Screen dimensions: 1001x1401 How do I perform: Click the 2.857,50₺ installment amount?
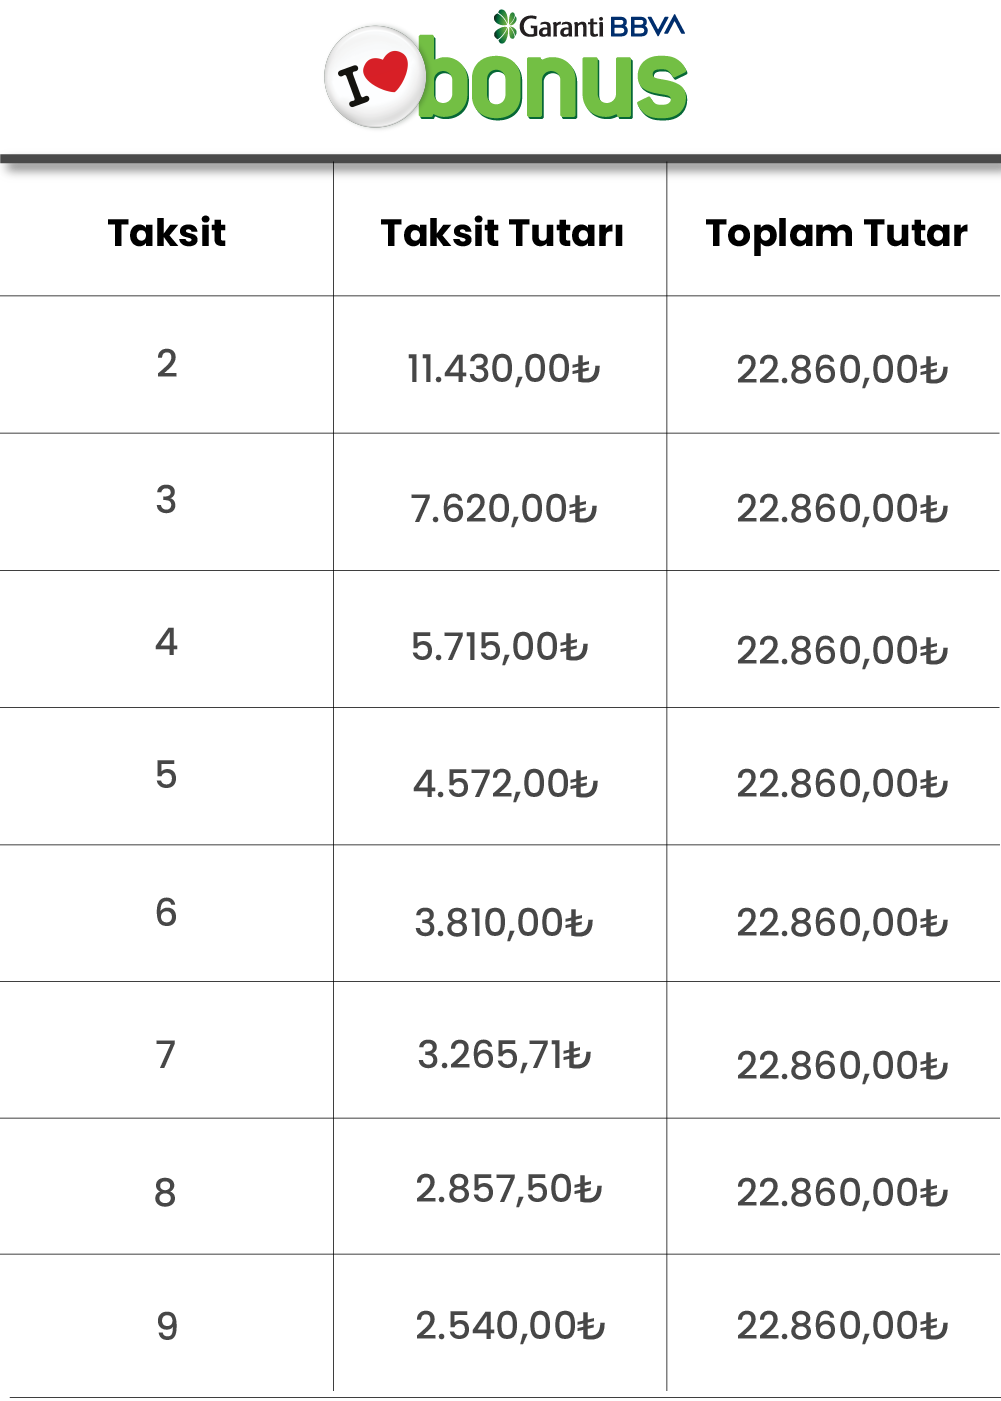(x=509, y=1188)
